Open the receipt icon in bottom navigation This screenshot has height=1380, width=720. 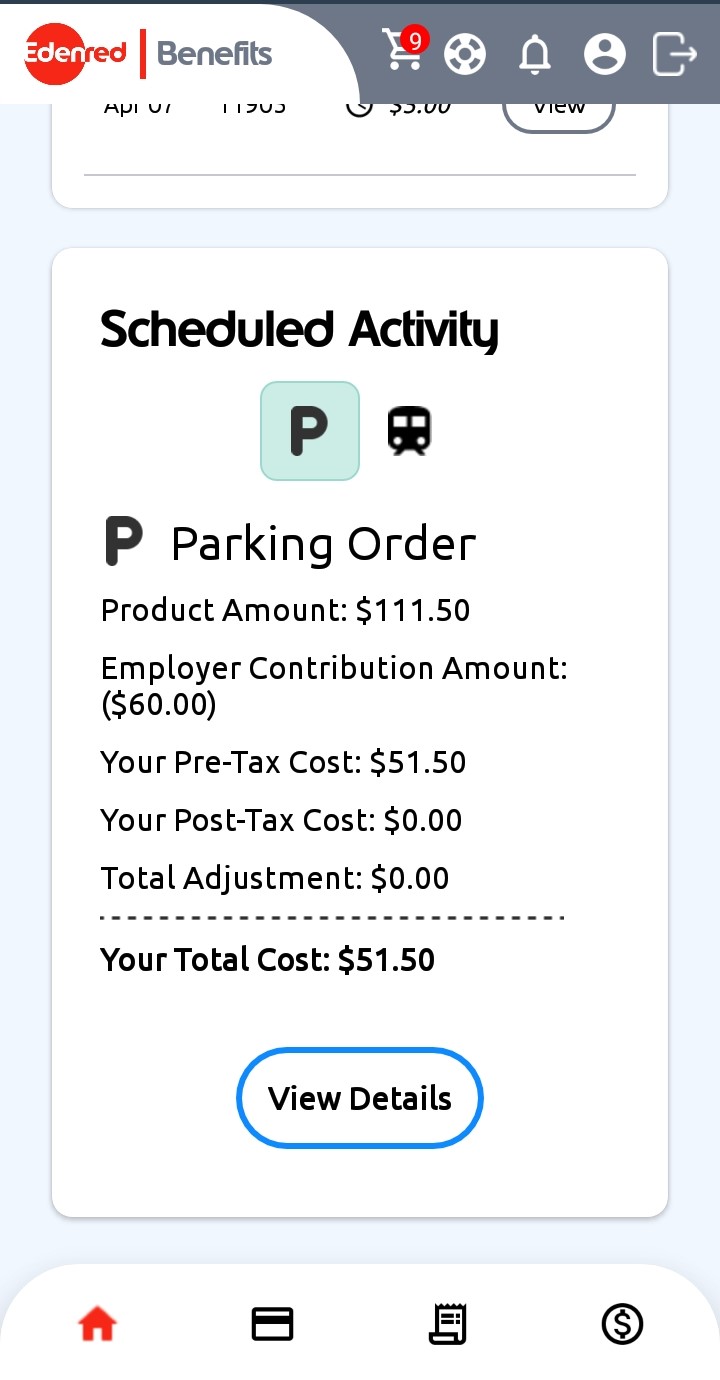point(447,1325)
